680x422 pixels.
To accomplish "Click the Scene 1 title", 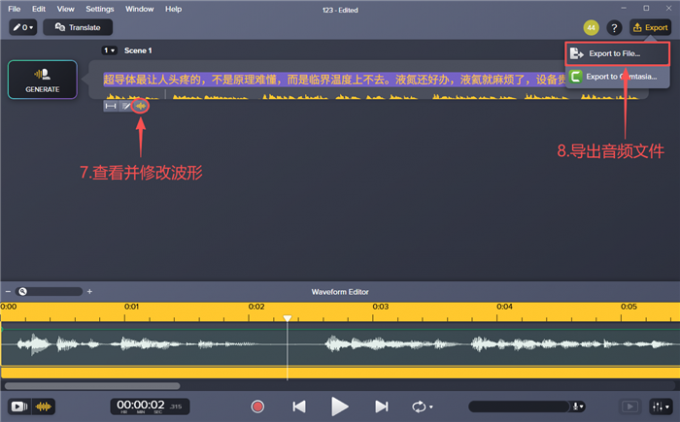I will 138,51.
